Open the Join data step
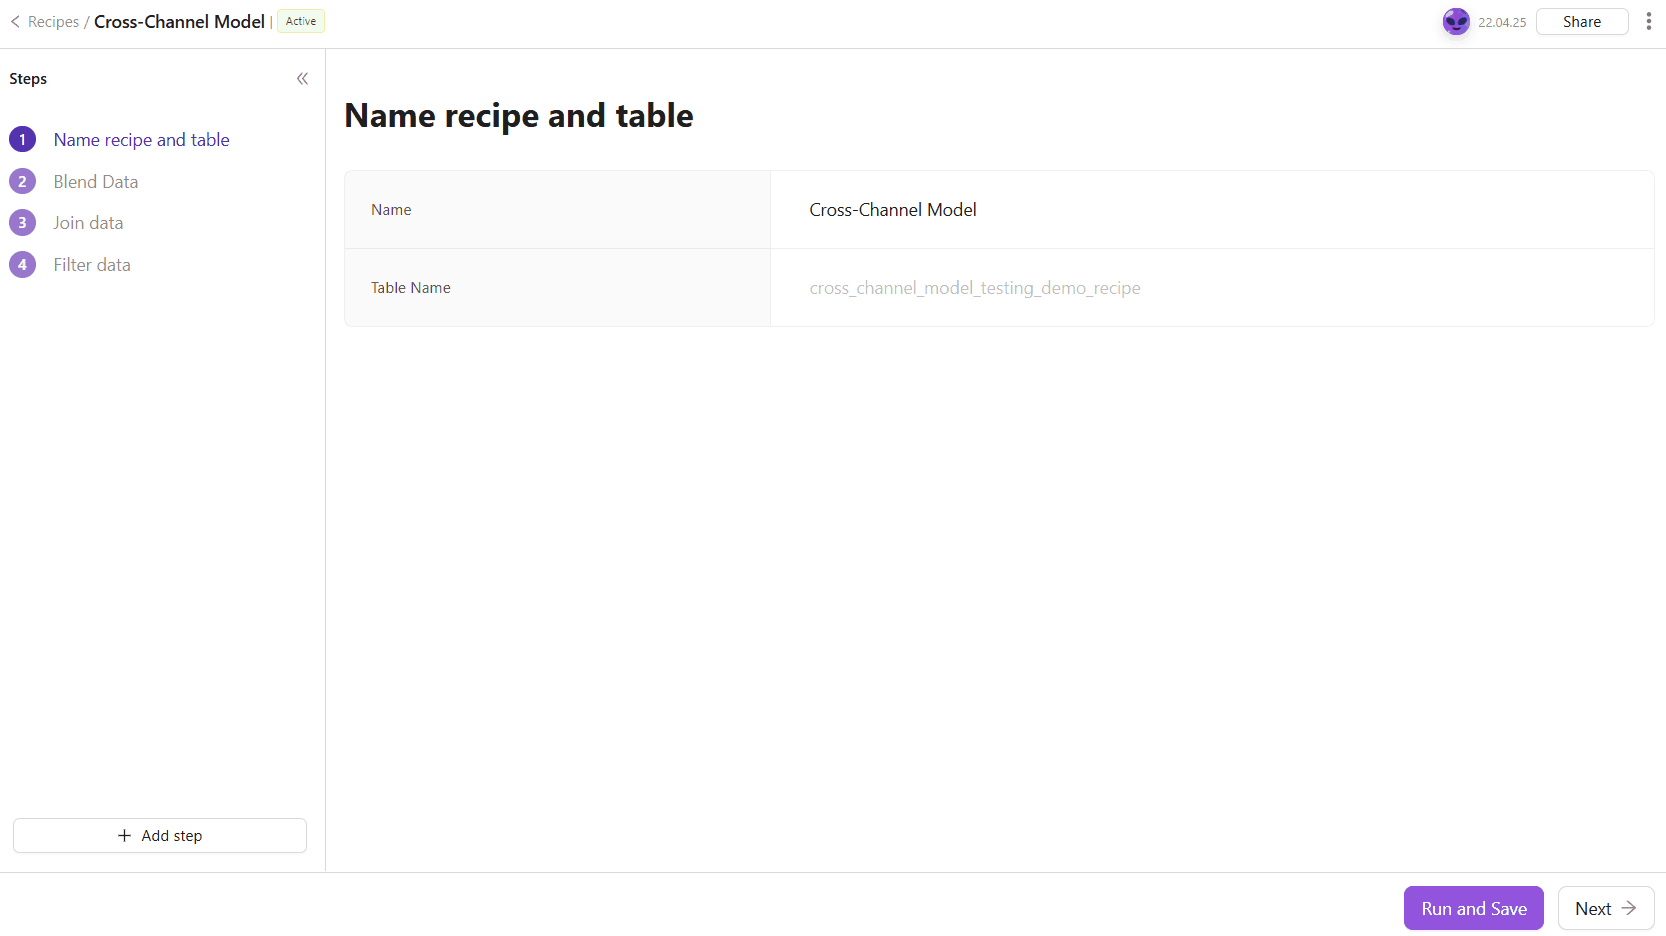 88,223
